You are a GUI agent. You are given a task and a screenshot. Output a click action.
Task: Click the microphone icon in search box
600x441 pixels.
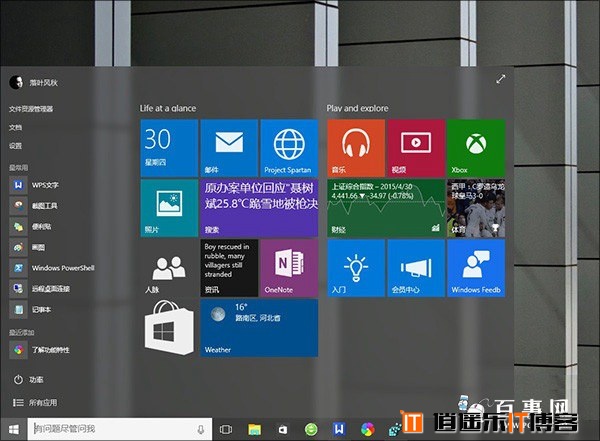[x=201, y=430]
